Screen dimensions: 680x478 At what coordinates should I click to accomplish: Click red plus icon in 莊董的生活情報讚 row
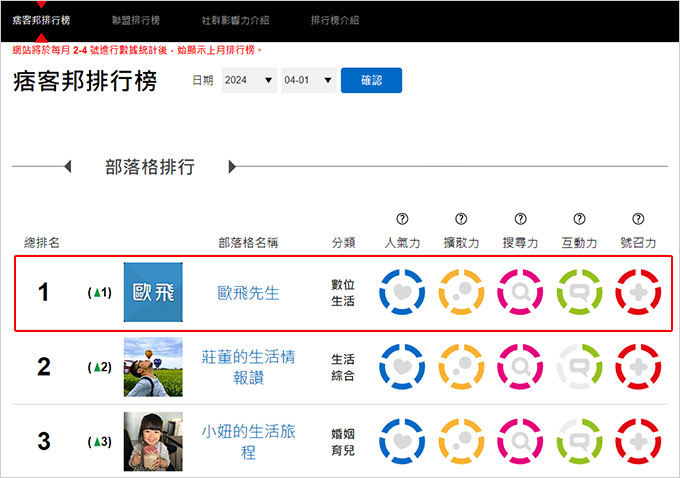638,367
